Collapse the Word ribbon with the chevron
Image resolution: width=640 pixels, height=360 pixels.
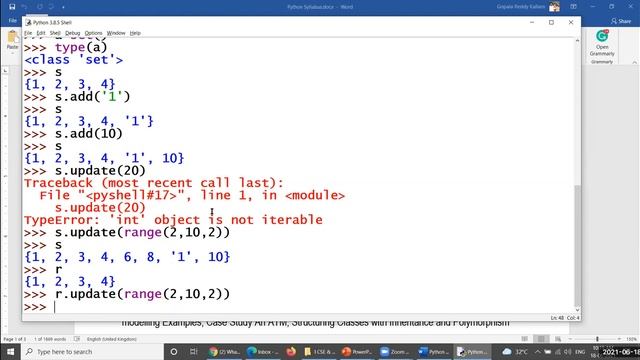click(x=635, y=62)
